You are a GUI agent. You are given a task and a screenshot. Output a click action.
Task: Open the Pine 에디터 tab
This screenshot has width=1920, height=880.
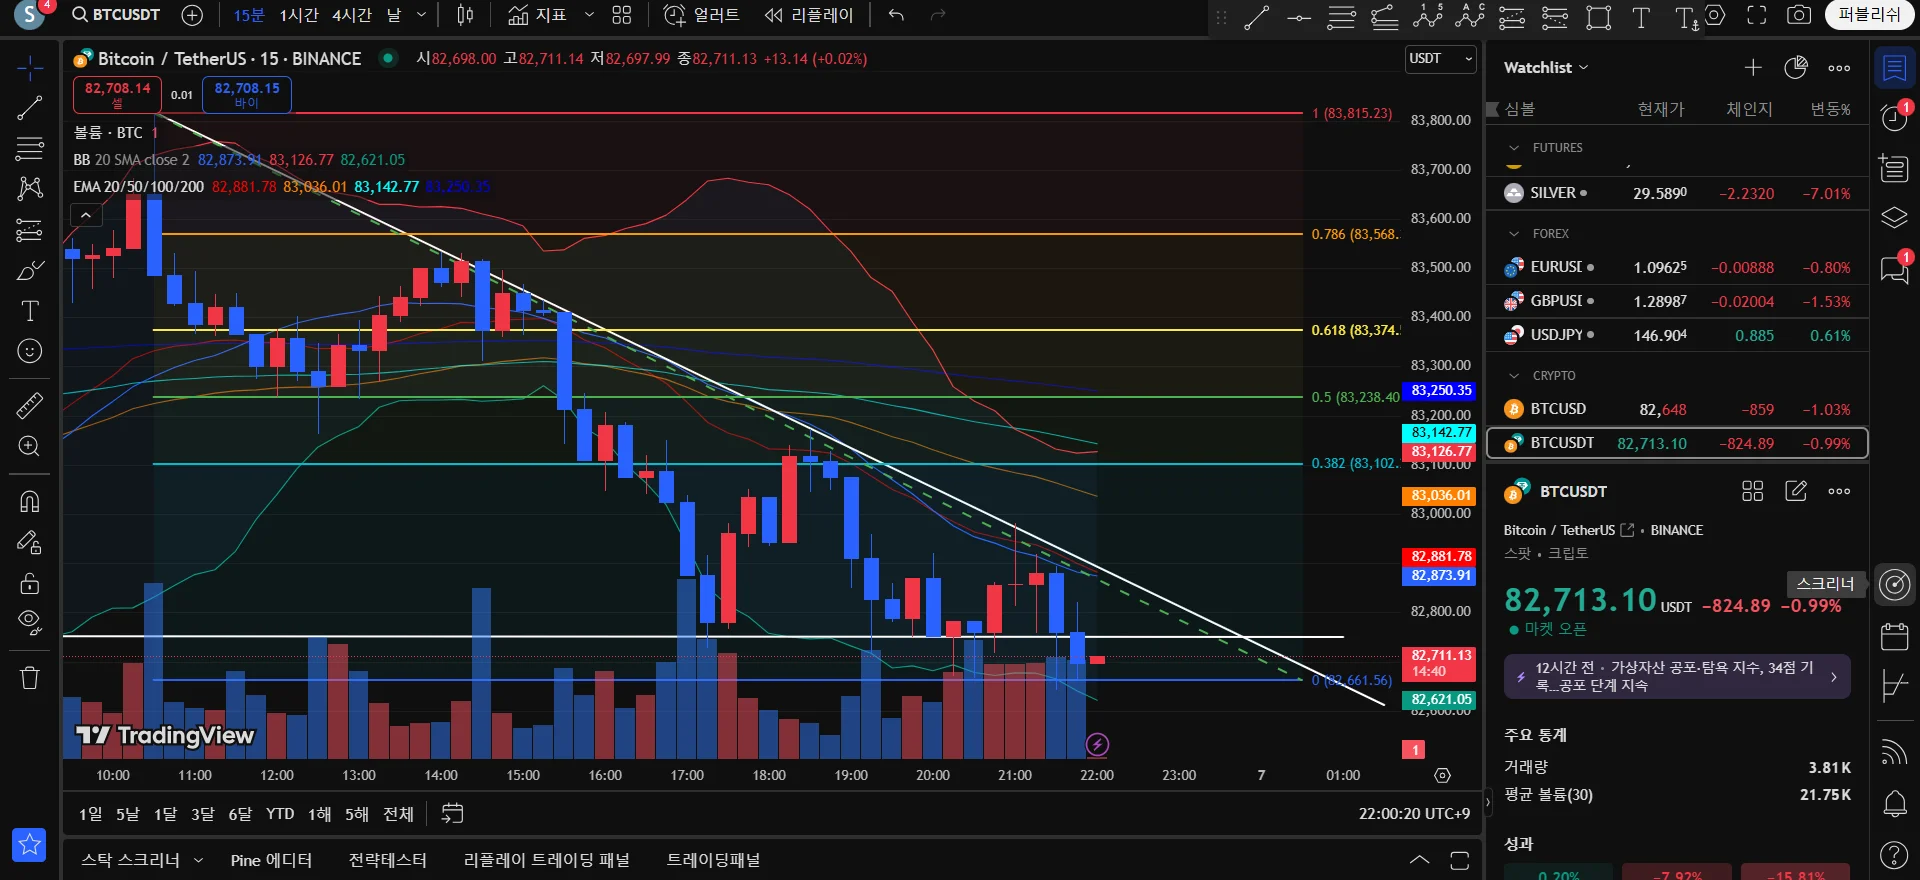[x=271, y=860]
